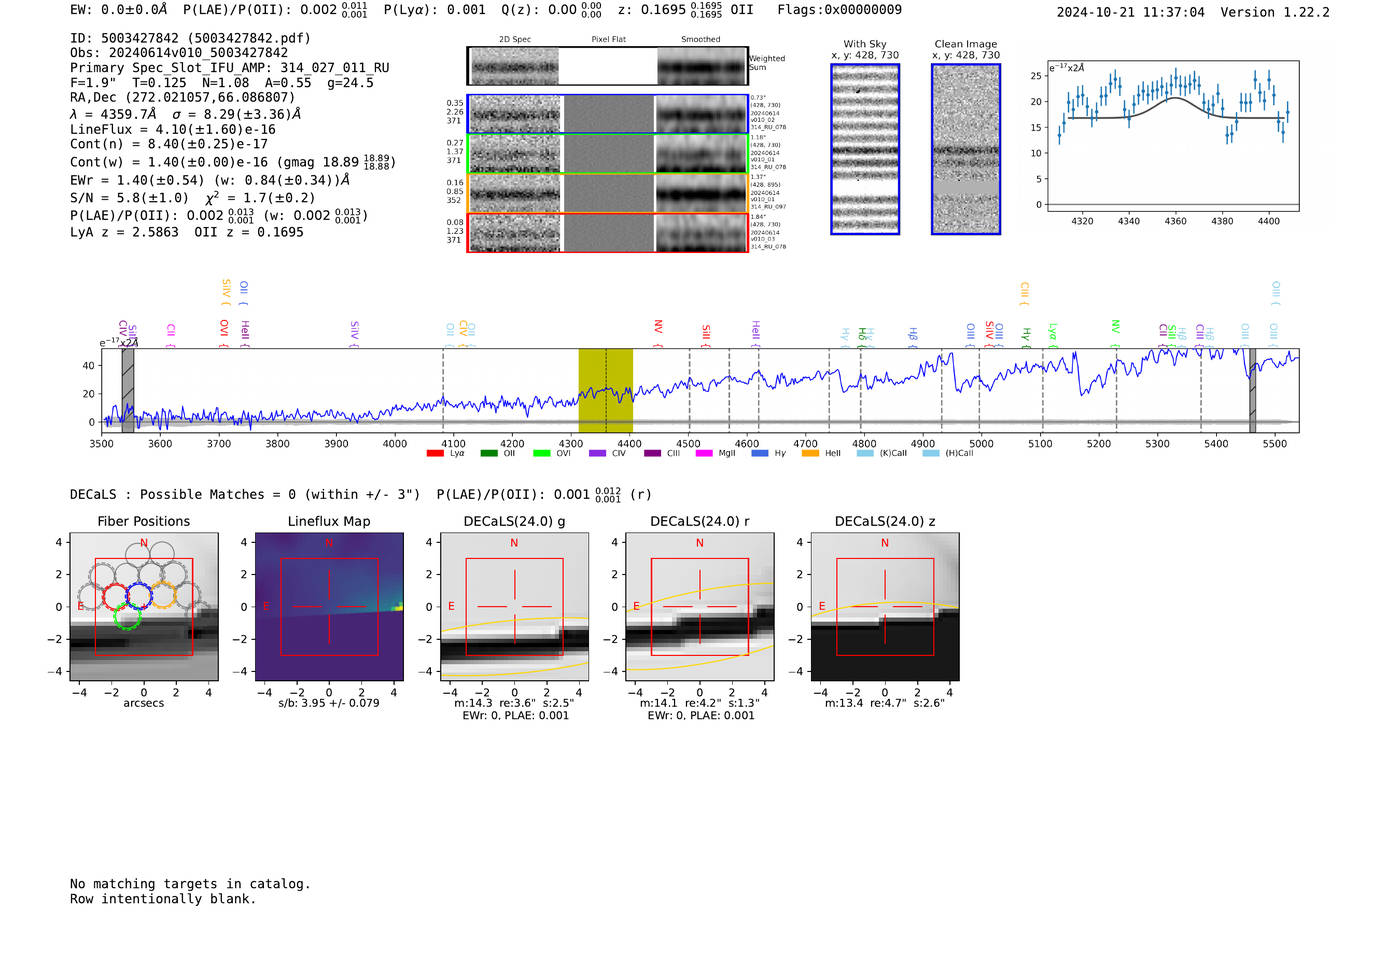Select the m:13.4 re:4.7" s:2.6" caption
Image resolution: width=1400 pixels, height=953 pixels.
[x=885, y=703]
